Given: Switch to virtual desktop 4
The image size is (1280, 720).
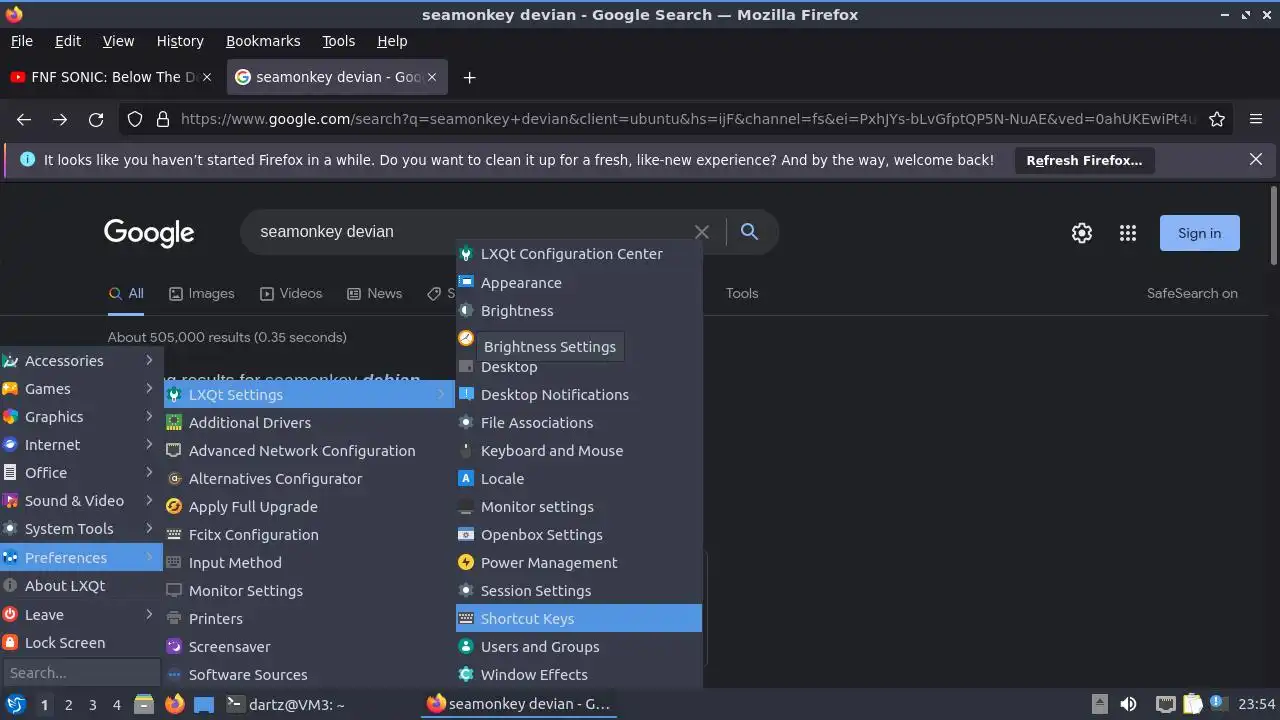Looking at the screenshot, I should click(116, 704).
